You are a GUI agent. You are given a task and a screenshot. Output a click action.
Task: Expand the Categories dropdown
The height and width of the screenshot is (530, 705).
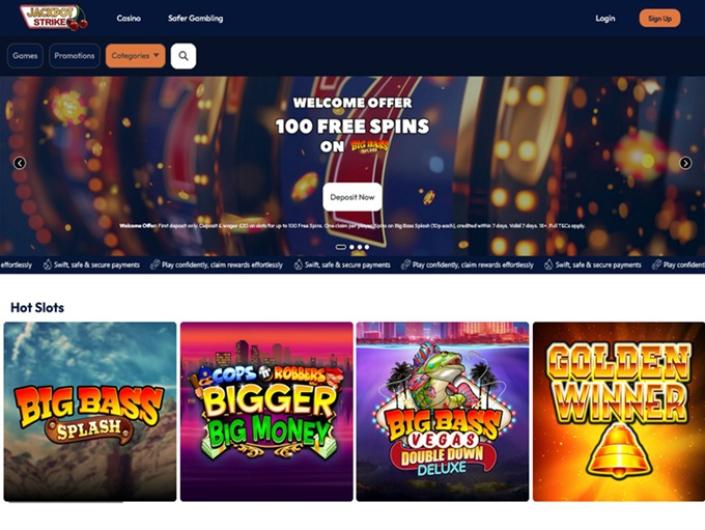135,56
